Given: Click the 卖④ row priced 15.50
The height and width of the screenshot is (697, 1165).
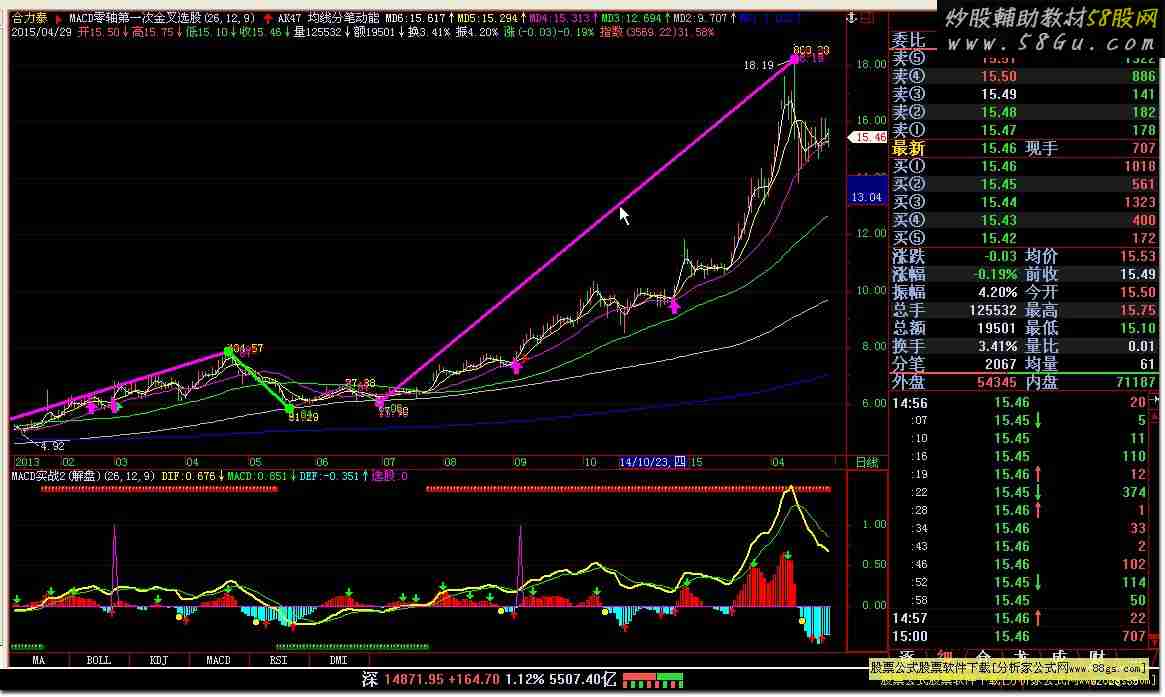Looking at the screenshot, I should coord(1024,77).
